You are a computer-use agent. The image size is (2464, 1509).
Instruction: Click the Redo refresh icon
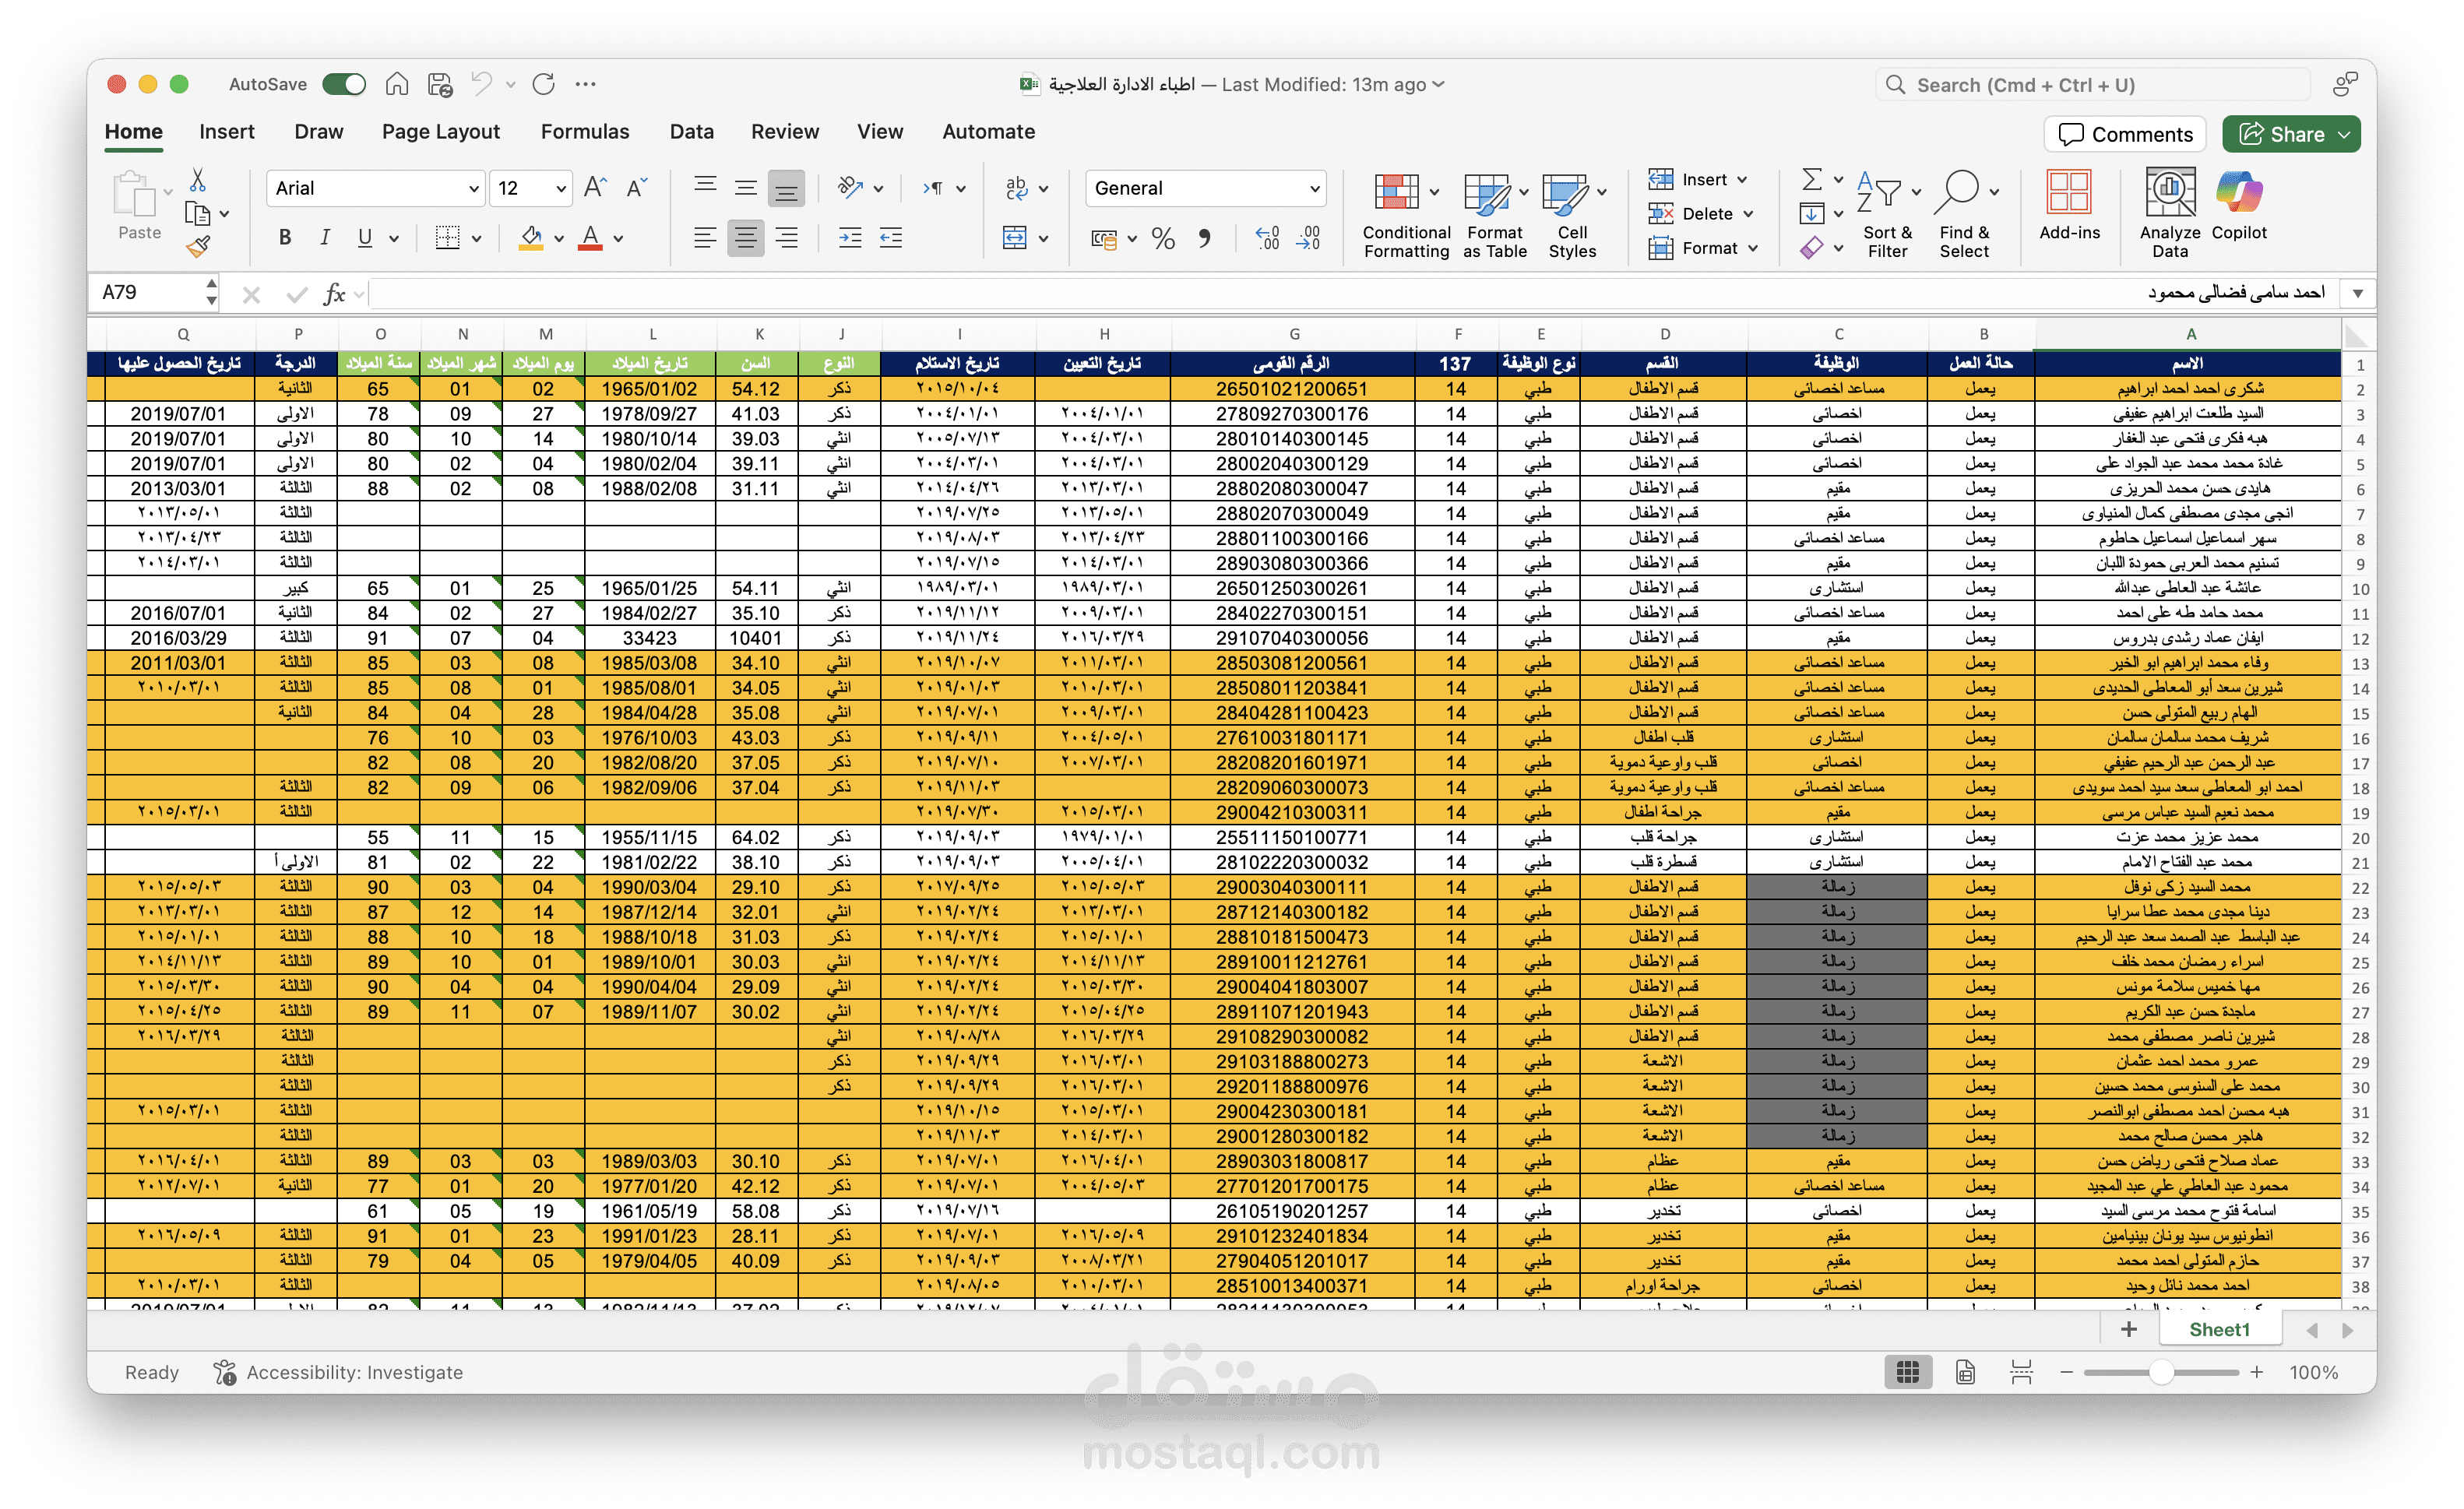pyautogui.click(x=544, y=84)
